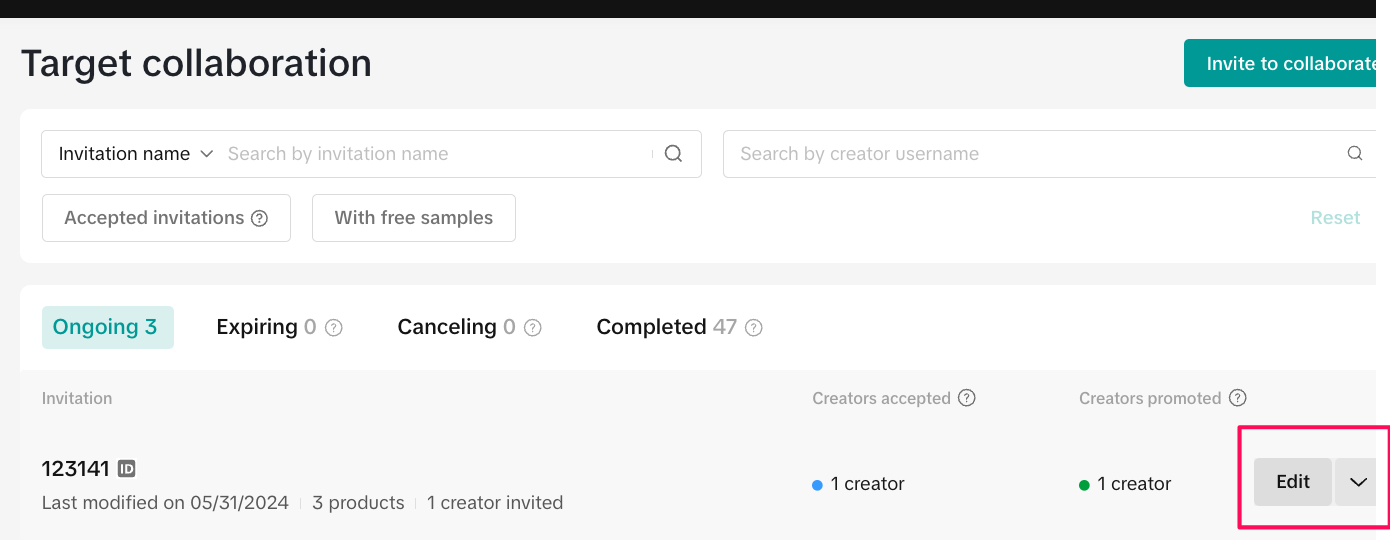Image resolution: width=1390 pixels, height=540 pixels.
Task: Focus the Search by creator username field
Action: [x=1030, y=154]
